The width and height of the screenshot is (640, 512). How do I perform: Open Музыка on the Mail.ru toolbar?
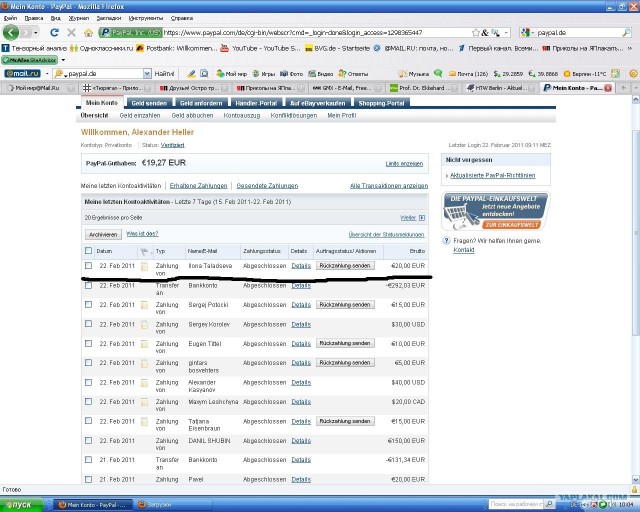coord(414,74)
